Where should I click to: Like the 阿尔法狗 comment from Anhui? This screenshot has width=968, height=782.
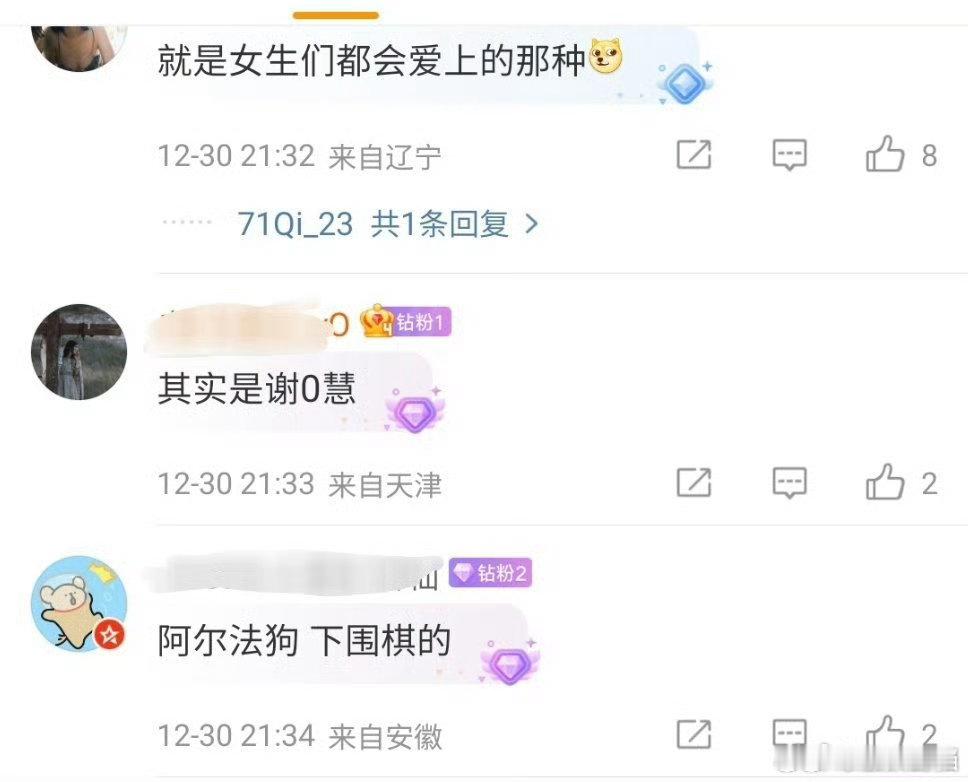coord(887,734)
